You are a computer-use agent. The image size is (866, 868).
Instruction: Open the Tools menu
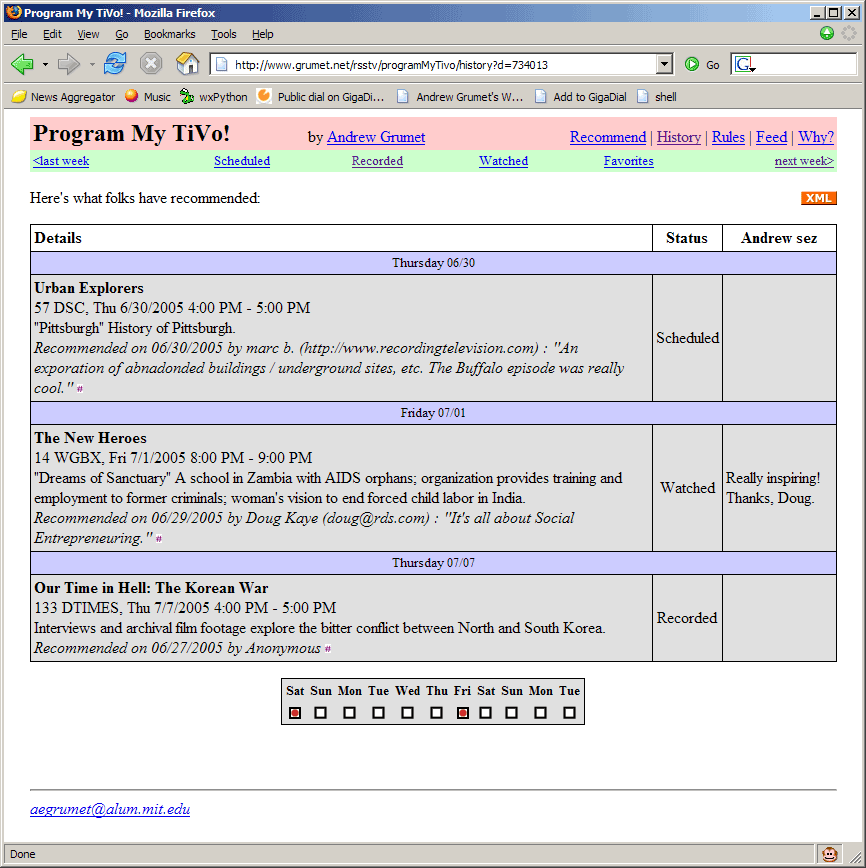(223, 34)
